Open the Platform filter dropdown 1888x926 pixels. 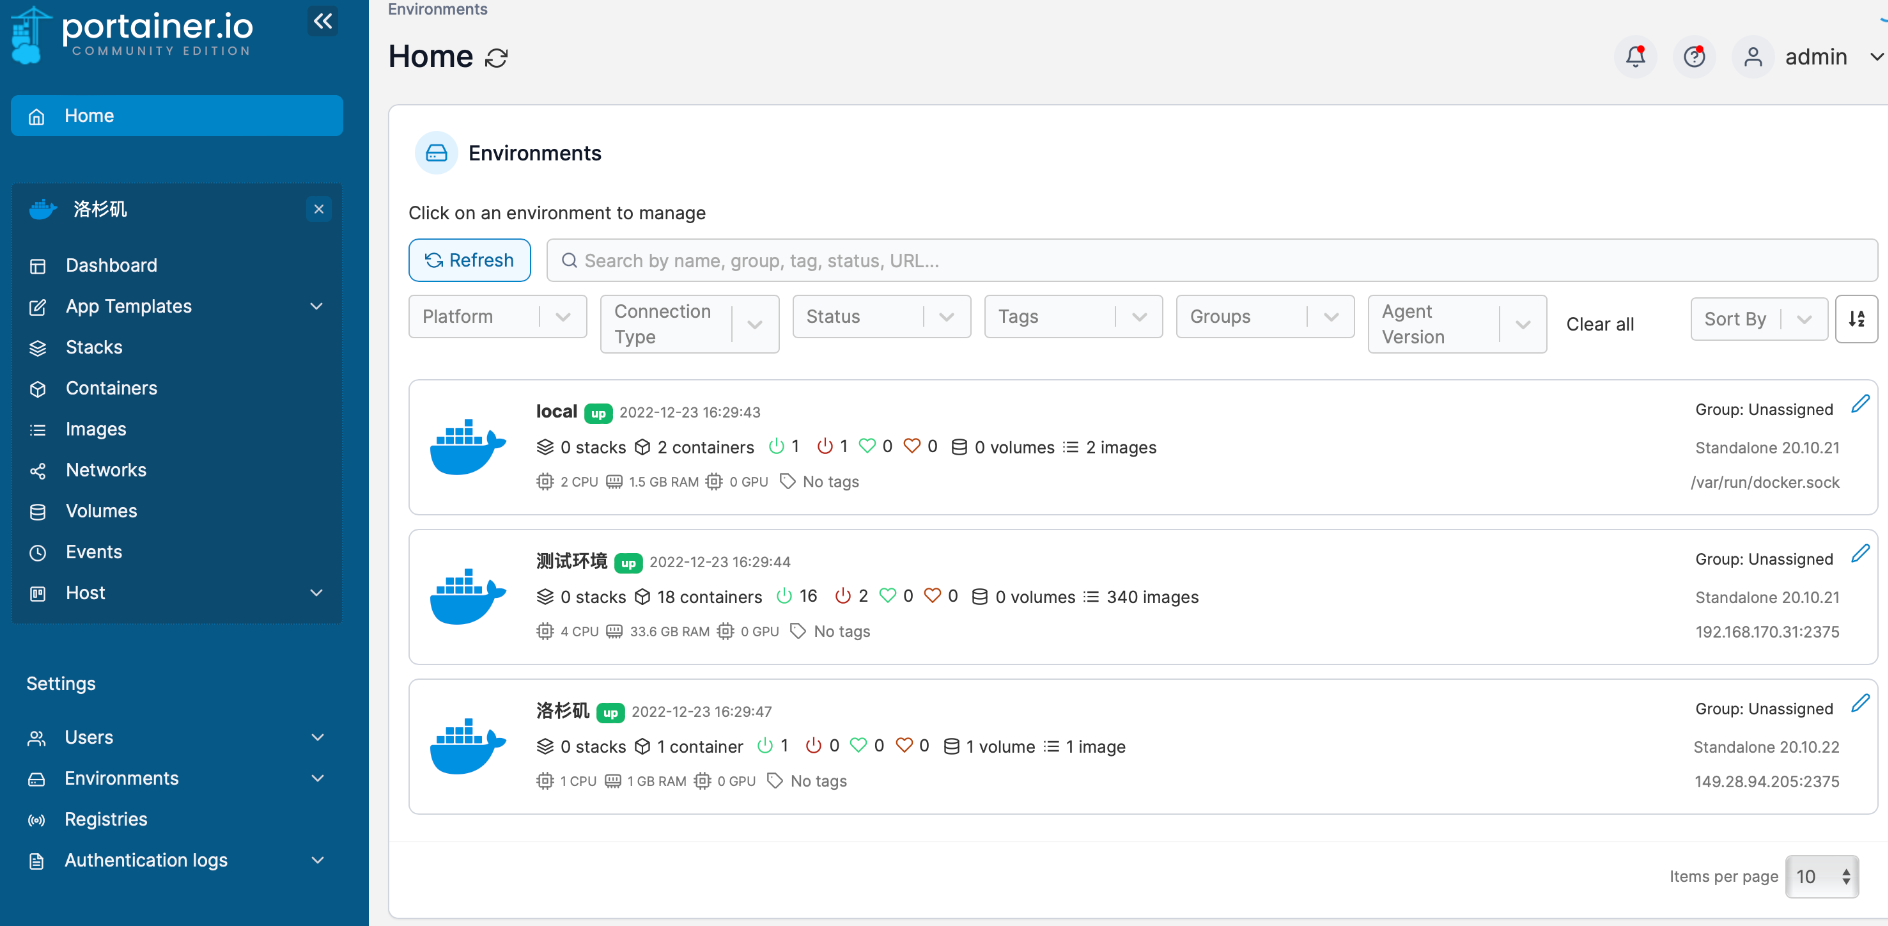coord(498,317)
